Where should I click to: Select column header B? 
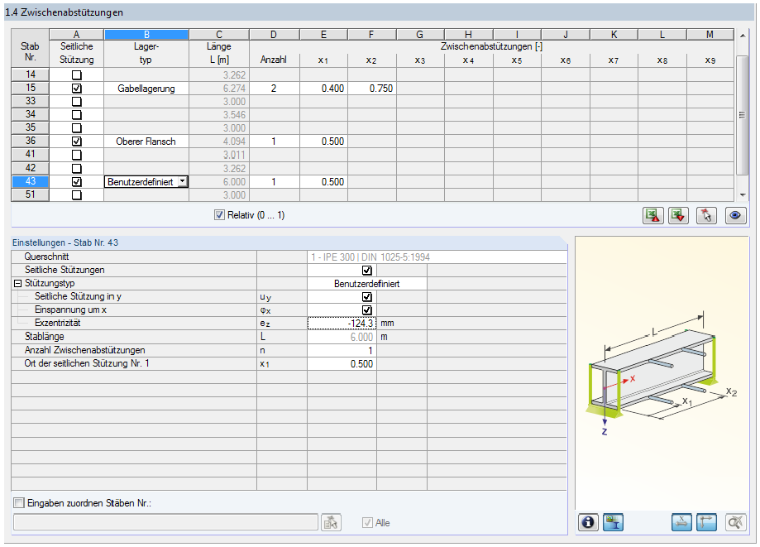click(x=146, y=34)
